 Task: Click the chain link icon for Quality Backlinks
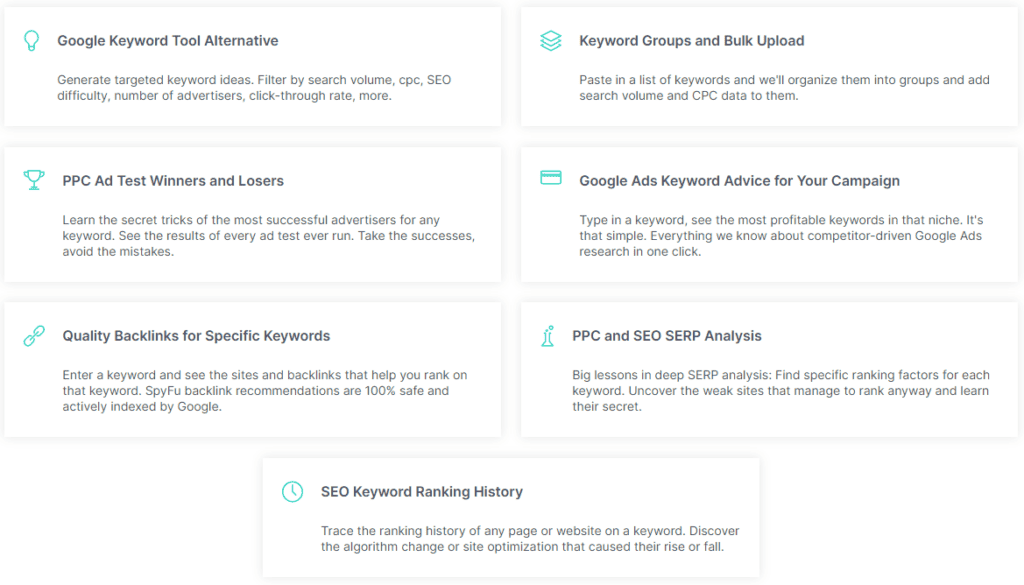(34, 336)
